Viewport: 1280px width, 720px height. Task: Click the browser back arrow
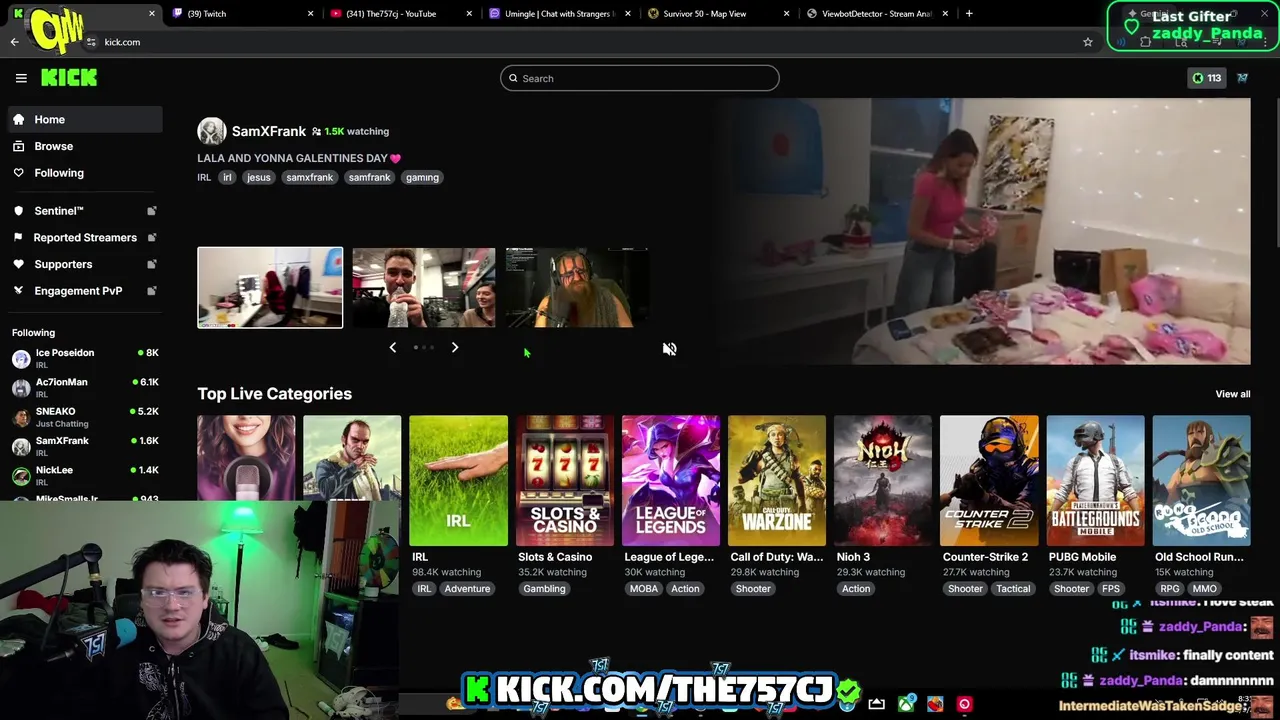pos(14,42)
